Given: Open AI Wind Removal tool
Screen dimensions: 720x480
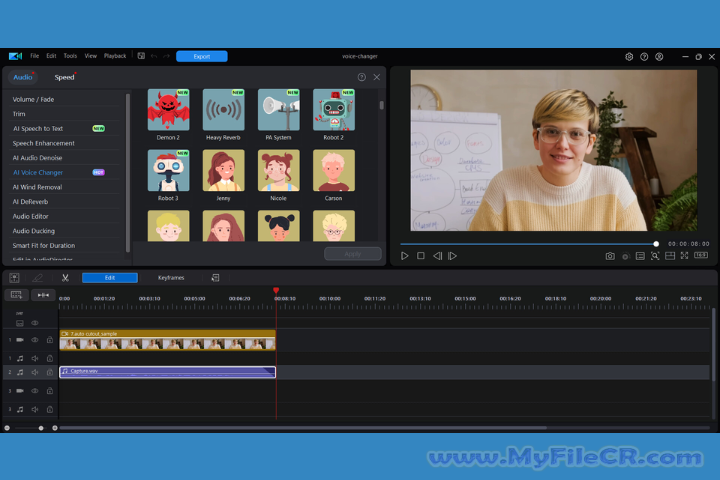Looking at the screenshot, I should click(x=64, y=187).
